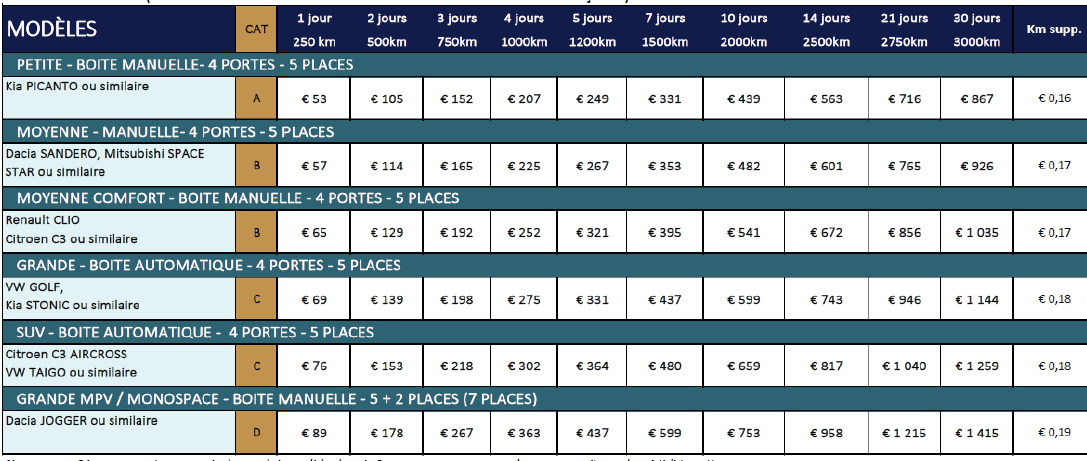Select the Dacia JOGGER ou similaire cell
Viewport: 1087px width, 461px height.
coord(119,432)
